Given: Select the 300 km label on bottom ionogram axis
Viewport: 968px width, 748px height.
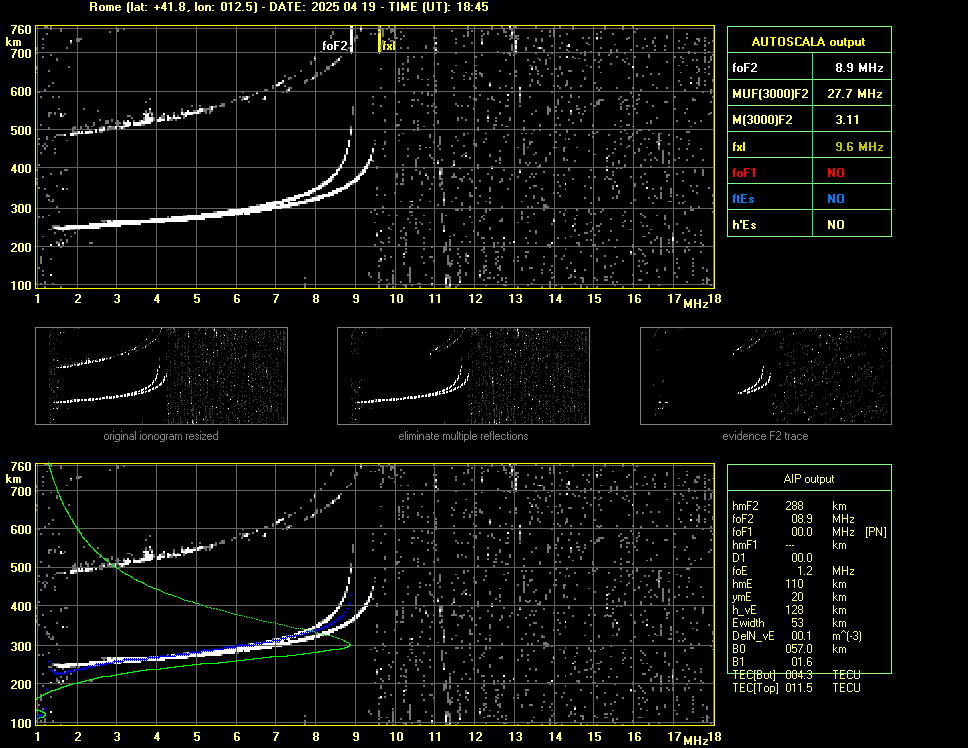Looking at the screenshot, I should point(20,646).
